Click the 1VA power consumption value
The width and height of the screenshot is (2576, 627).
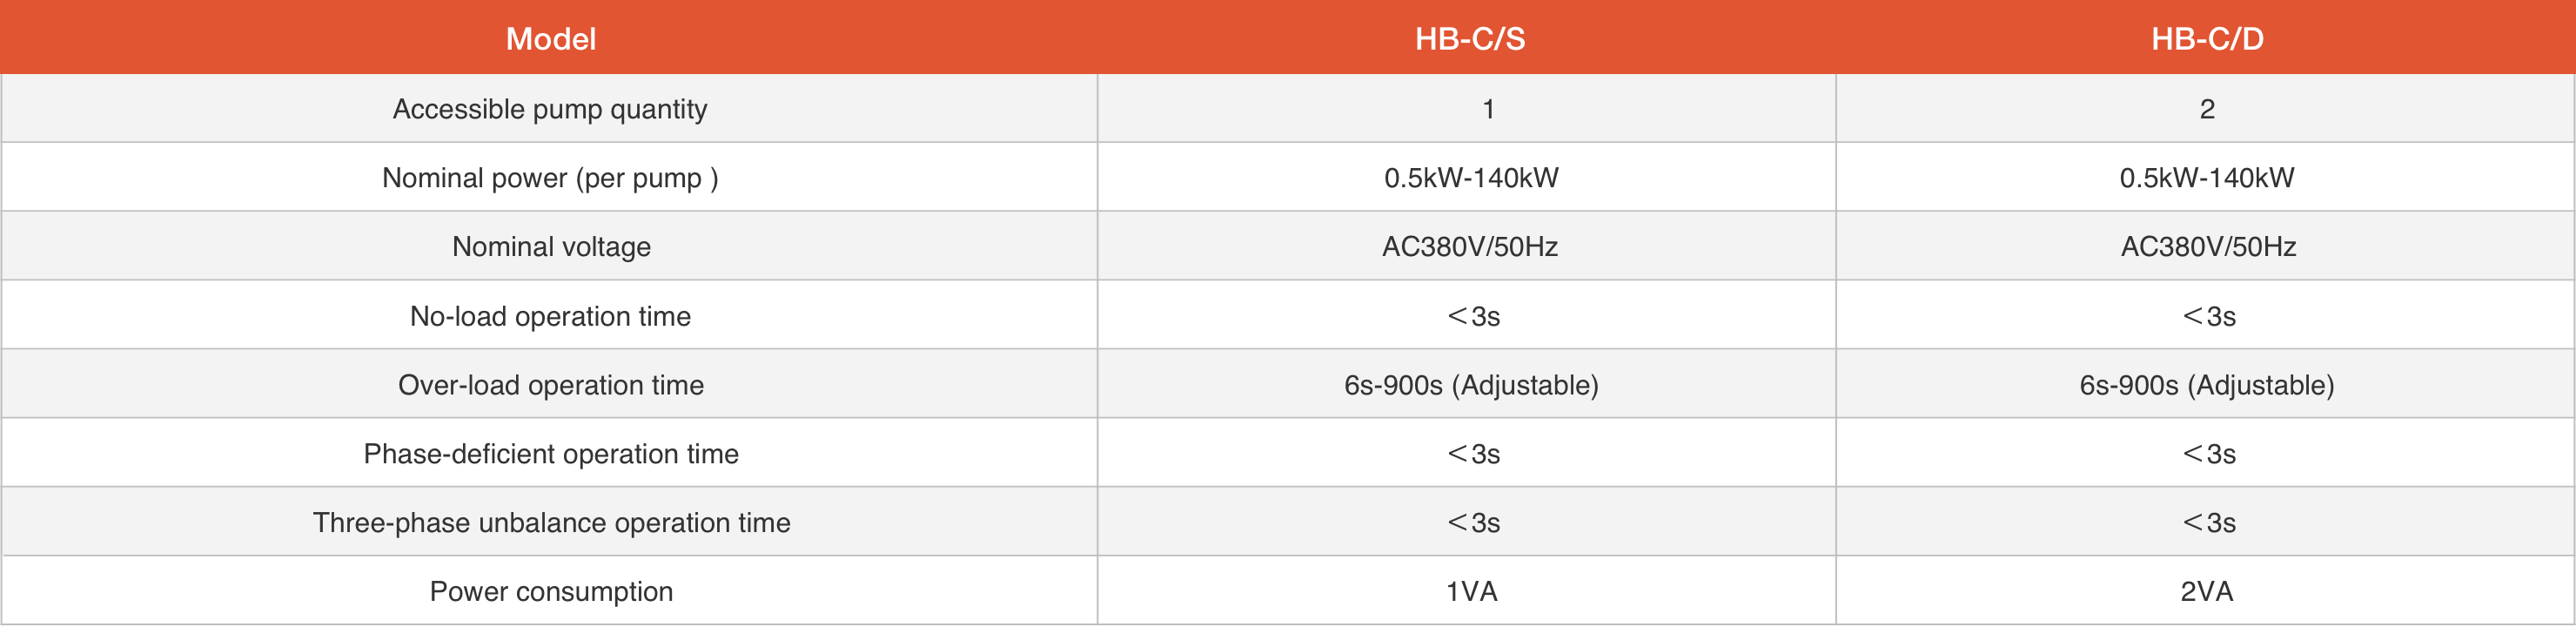(x=1471, y=592)
